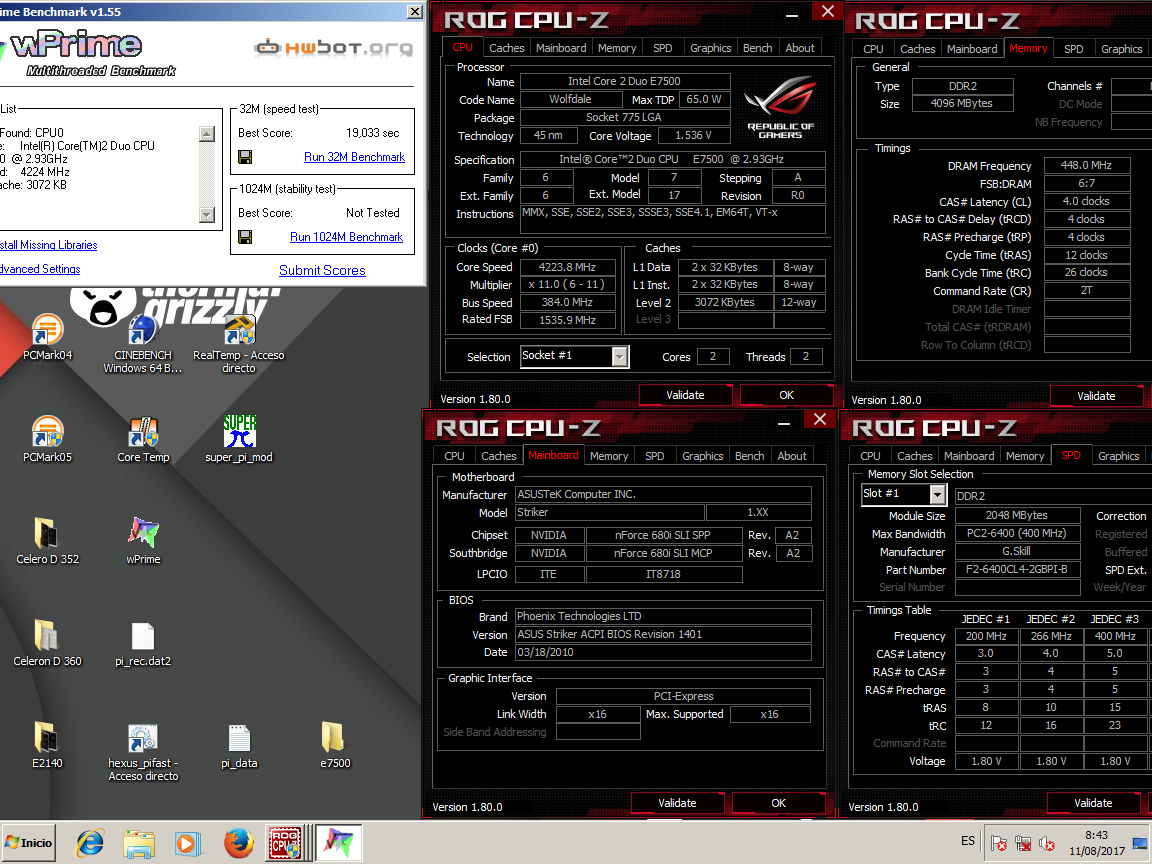Image resolution: width=1152 pixels, height=864 pixels.
Task: Click the Inicio start button
Action: [x=29, y=843]
